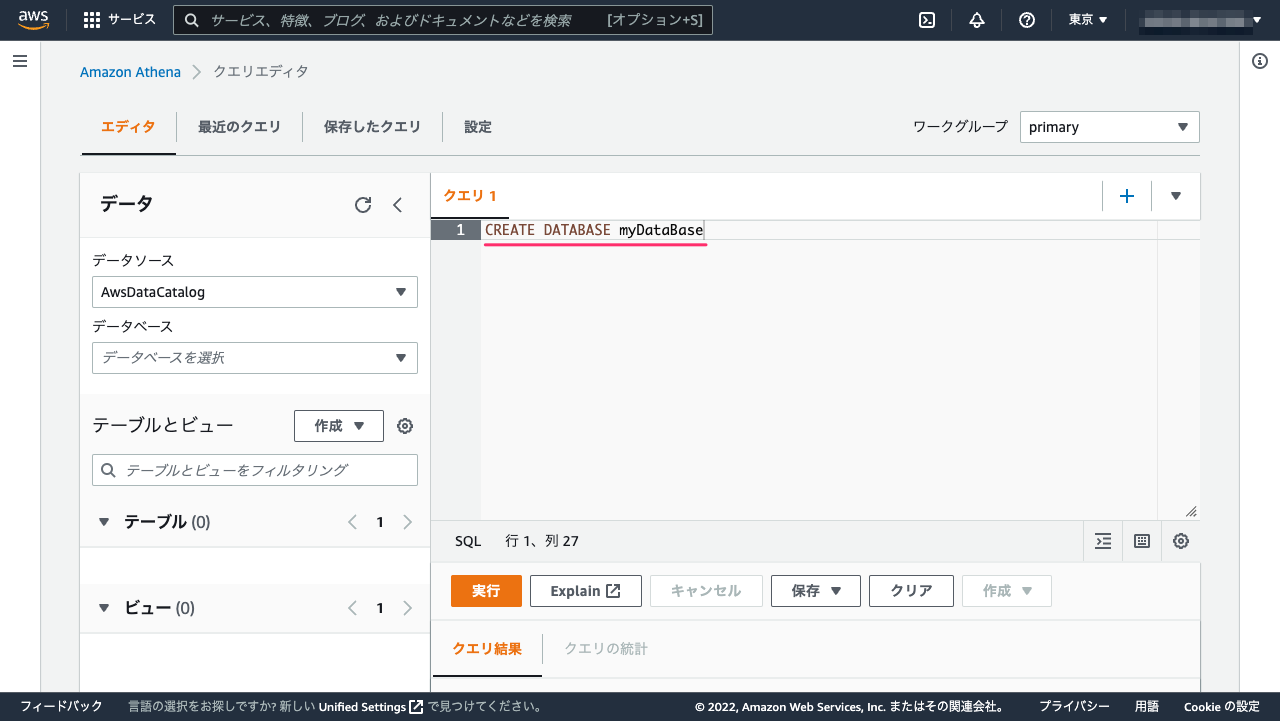Open the データベースを選択 dropdown
The image size is (1280, 721).
point(255,358)
